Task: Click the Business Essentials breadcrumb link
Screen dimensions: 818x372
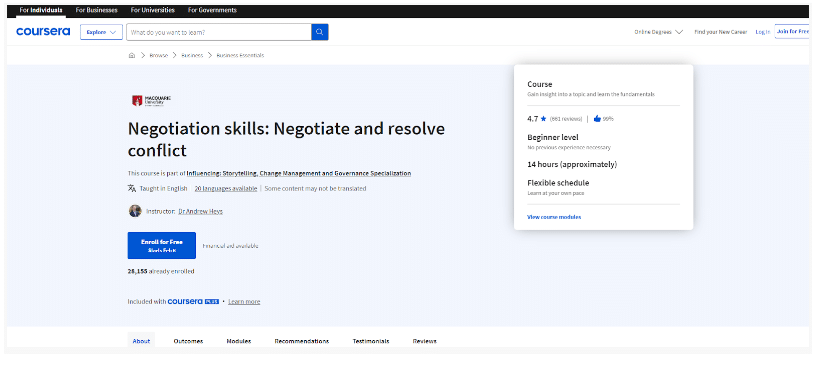Action: (x=240, y=55)
